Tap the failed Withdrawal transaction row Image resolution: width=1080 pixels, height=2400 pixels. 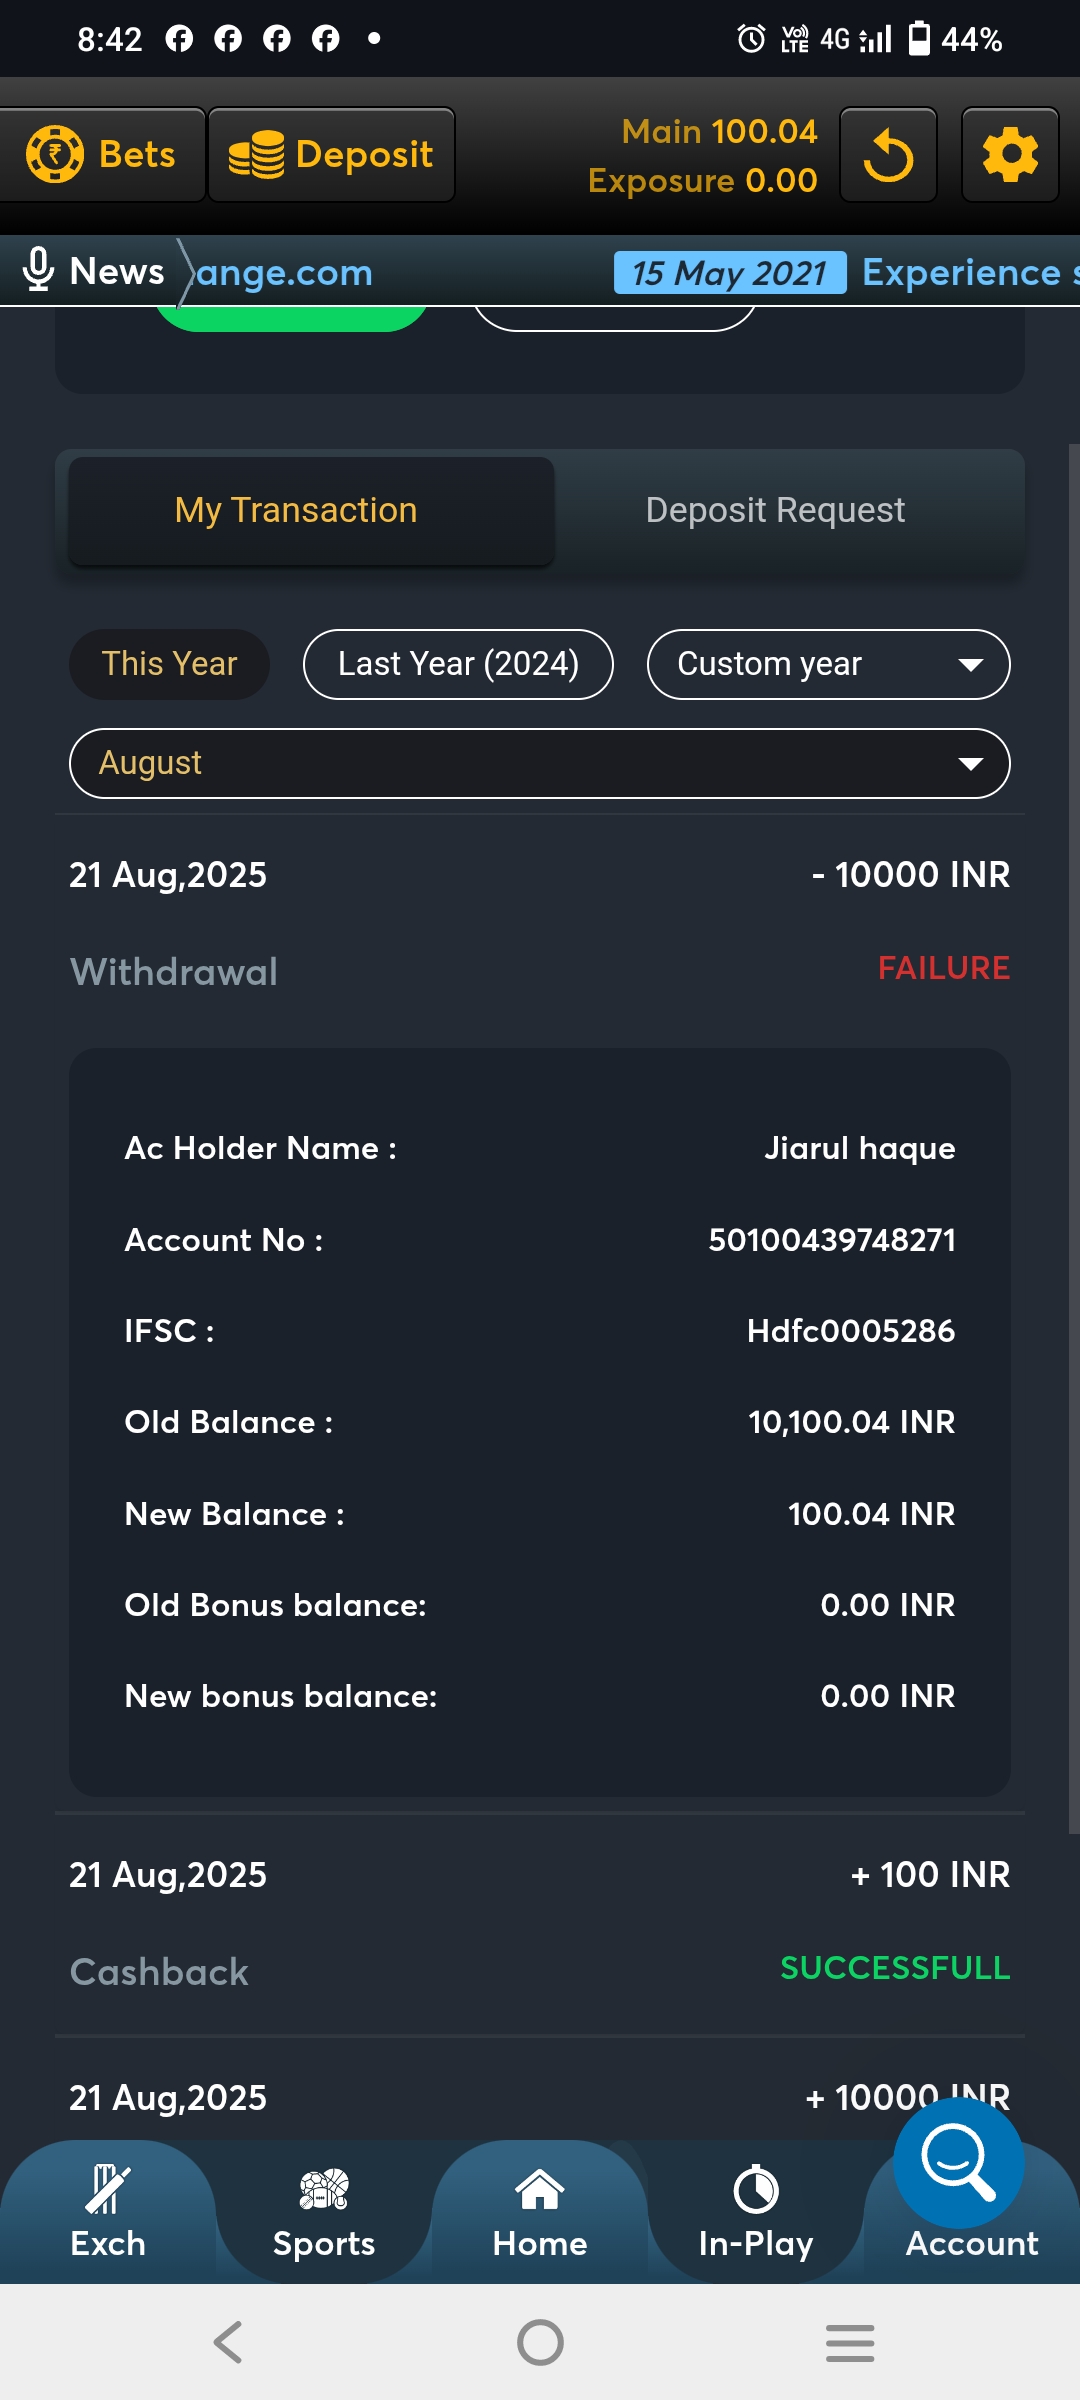tap(540, 922)
